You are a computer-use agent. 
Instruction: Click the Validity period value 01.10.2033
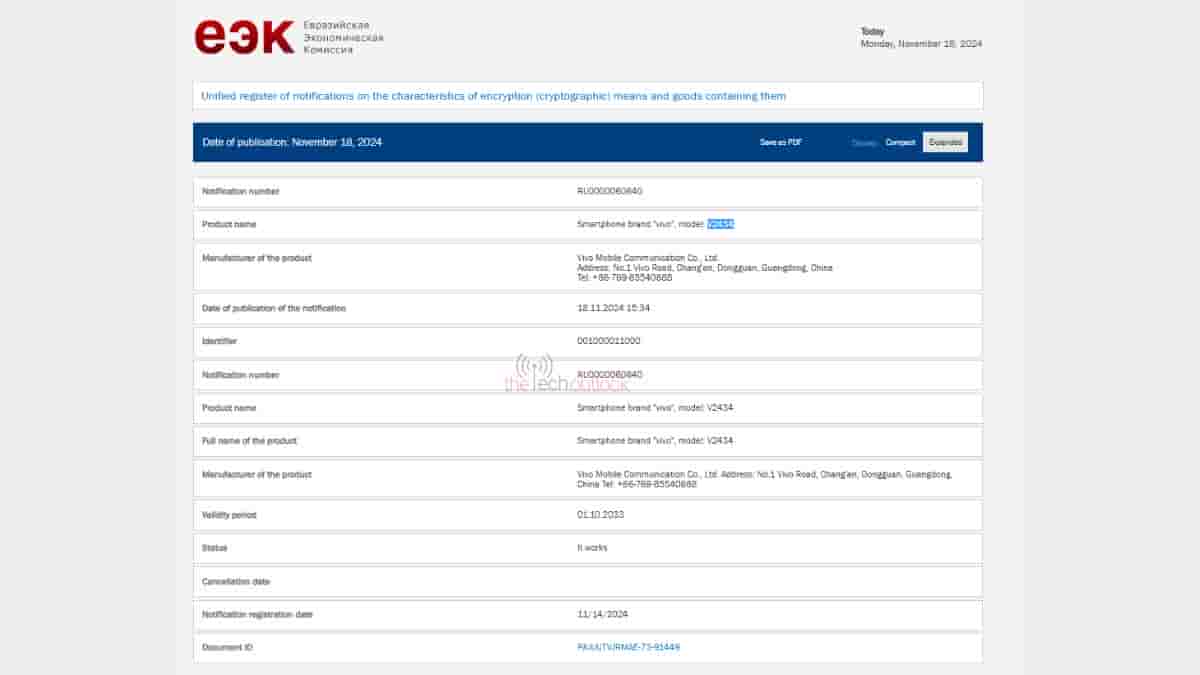599,515
